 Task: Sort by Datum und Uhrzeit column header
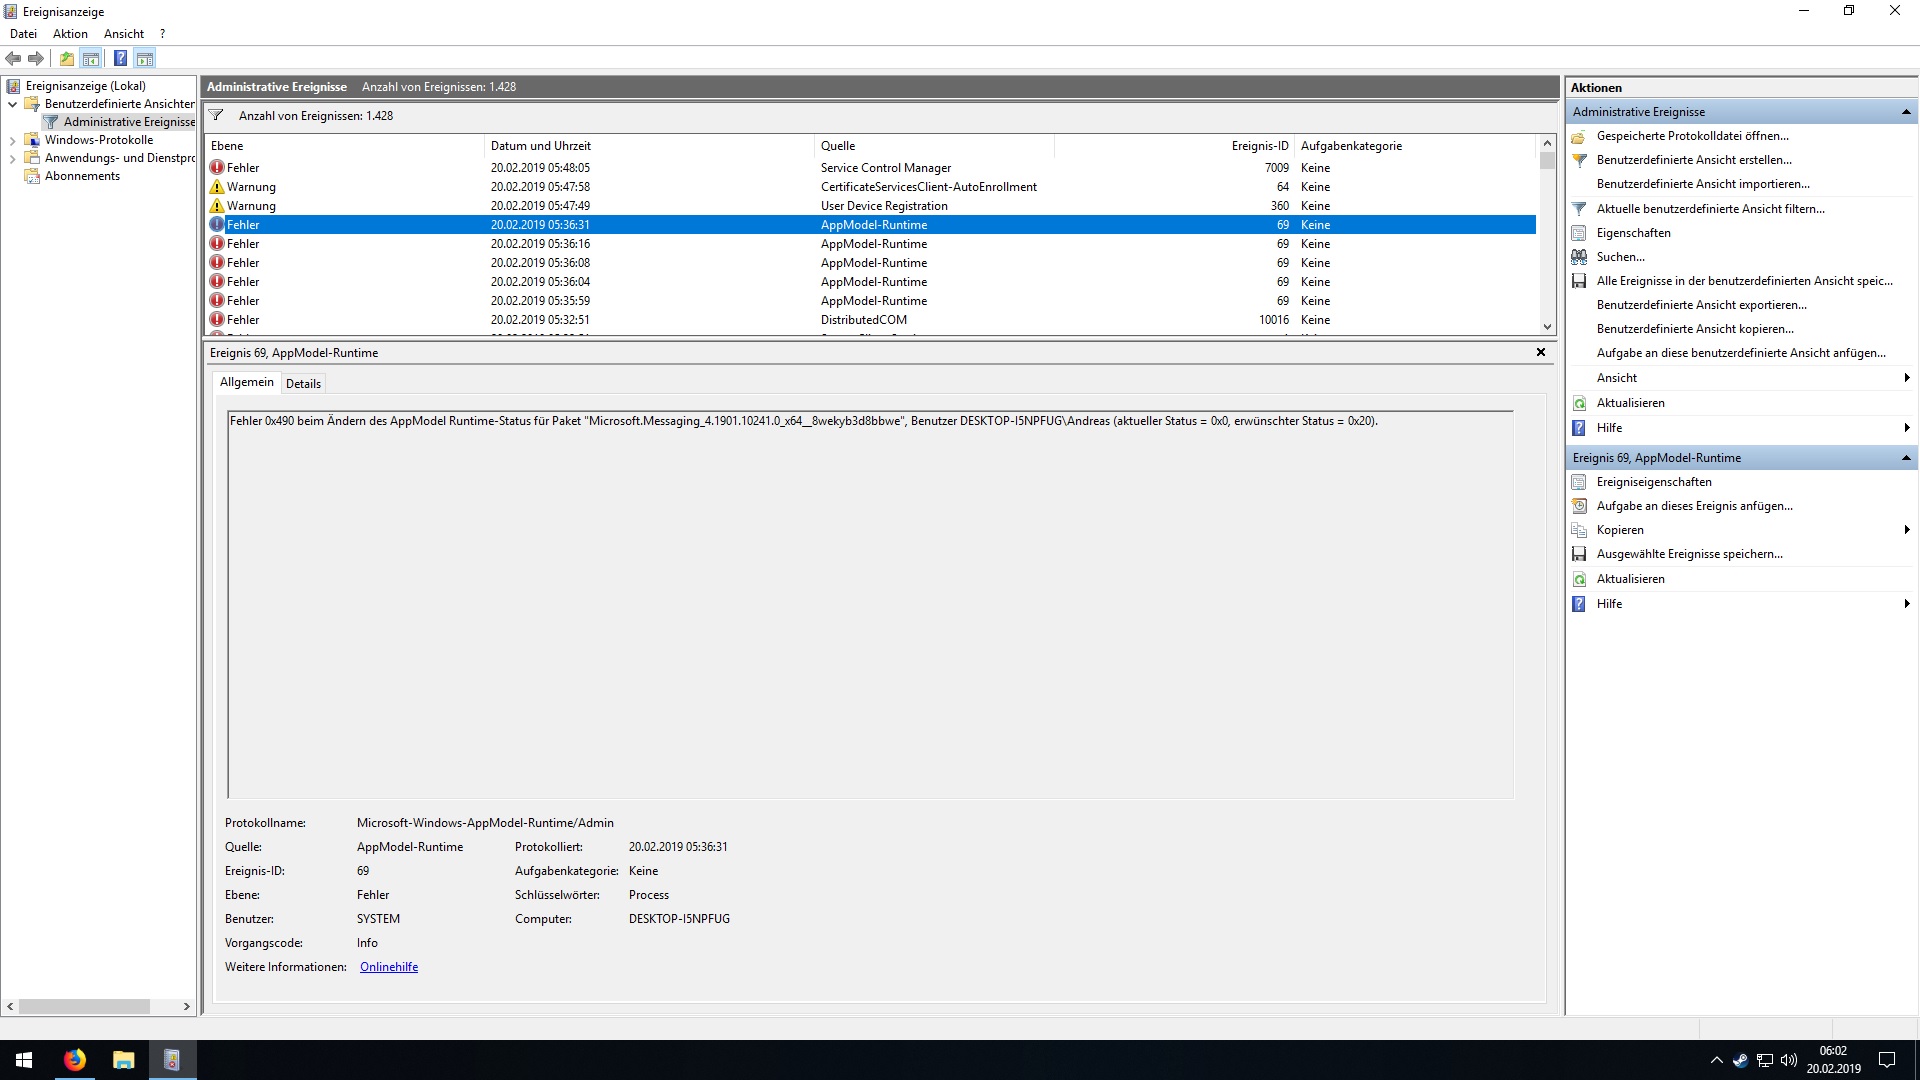[649, 146]
